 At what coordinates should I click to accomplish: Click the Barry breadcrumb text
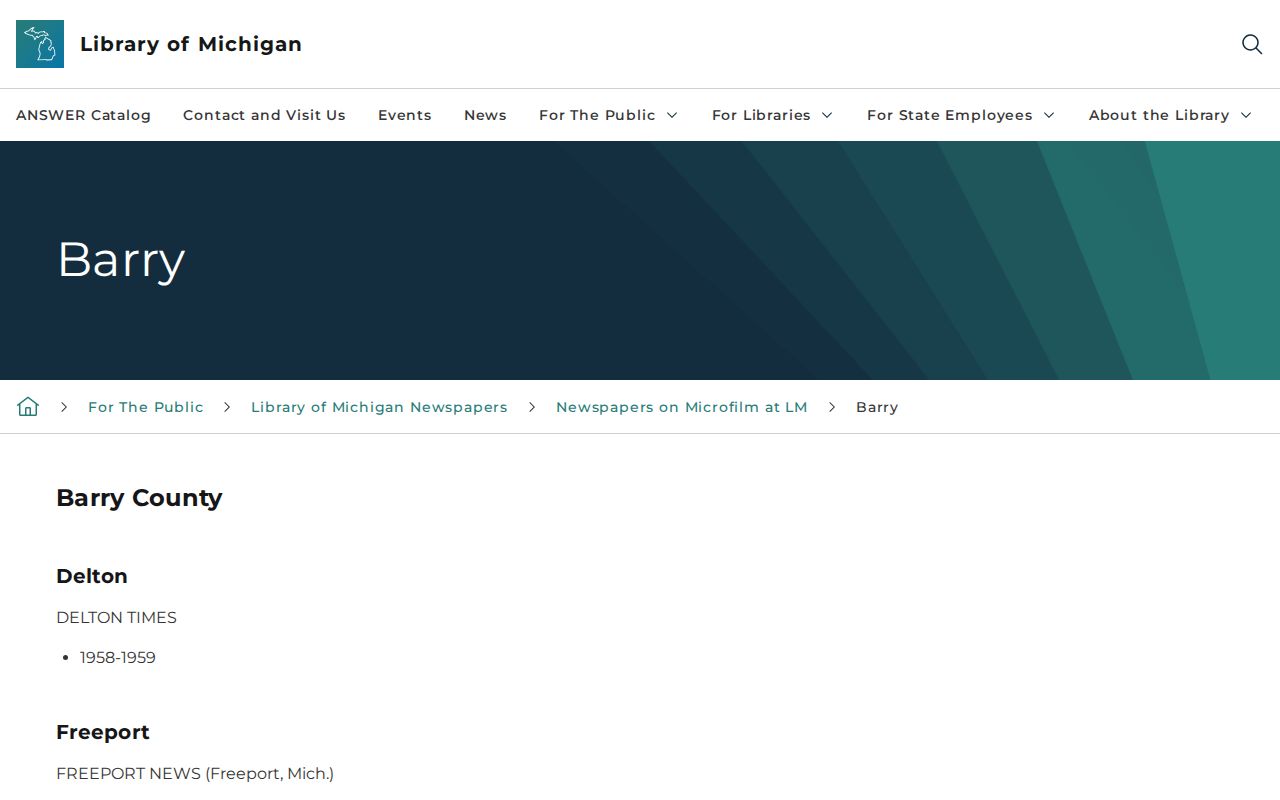pos(877,407)
